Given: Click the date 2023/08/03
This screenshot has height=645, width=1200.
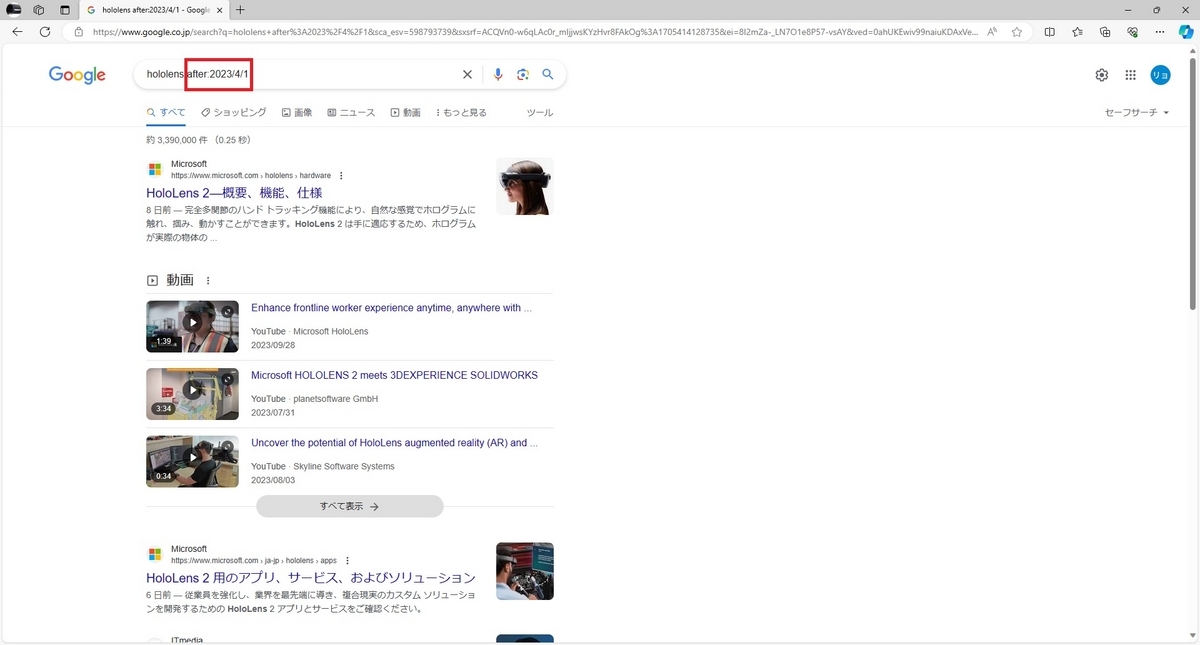Looking at the screenshot, I should [273, 480].
